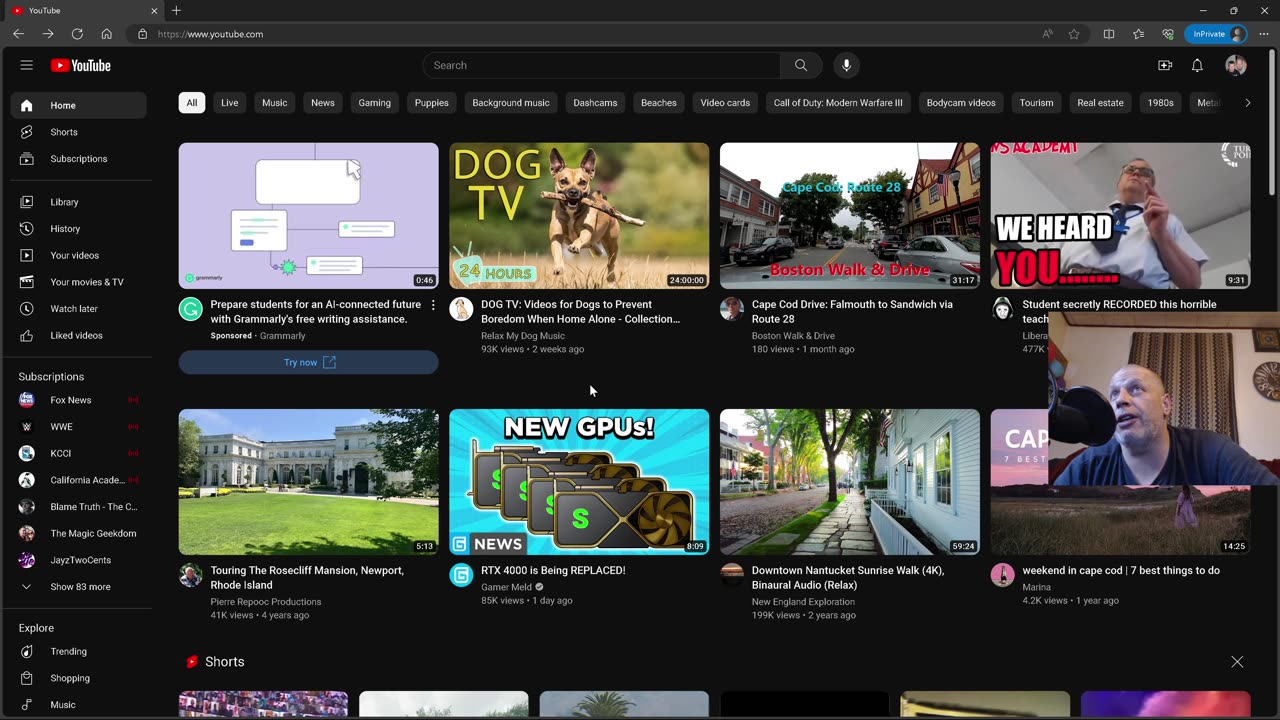This screenshot has height=720, width=1280.
Task: Show more category chips with right arrow
Action: point(1247,103)
